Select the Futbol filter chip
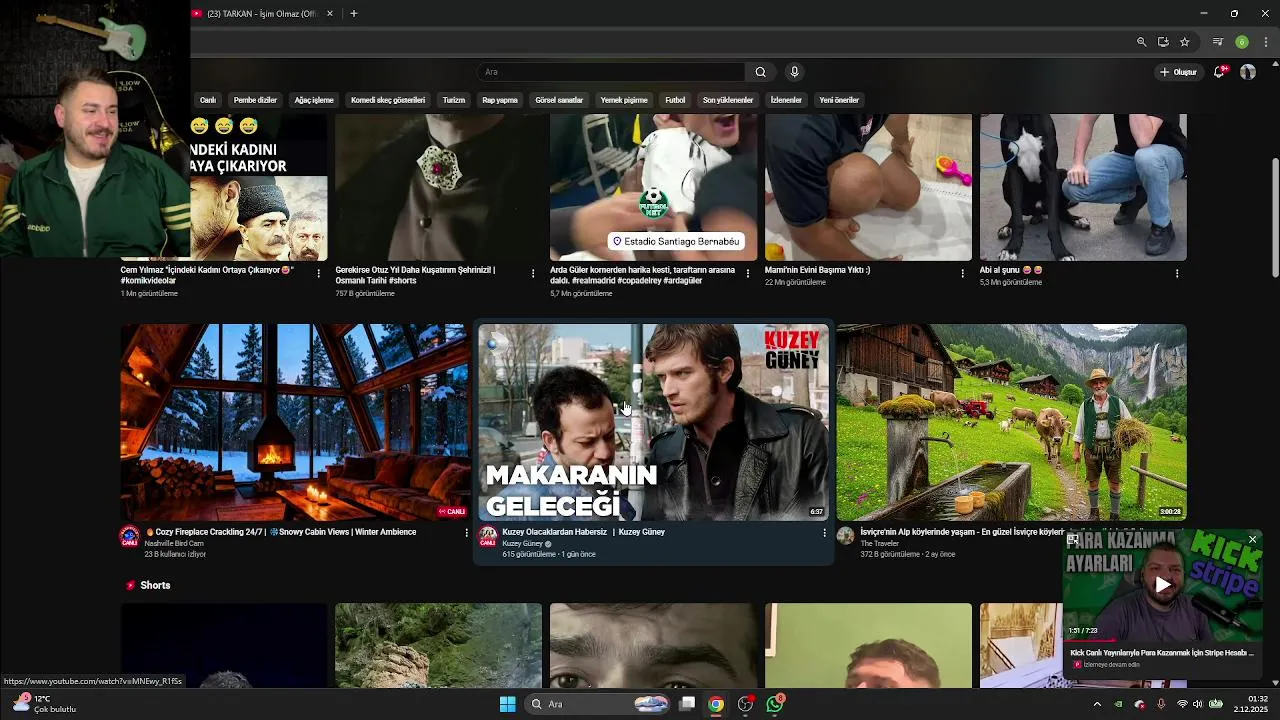 coord(676,100)
